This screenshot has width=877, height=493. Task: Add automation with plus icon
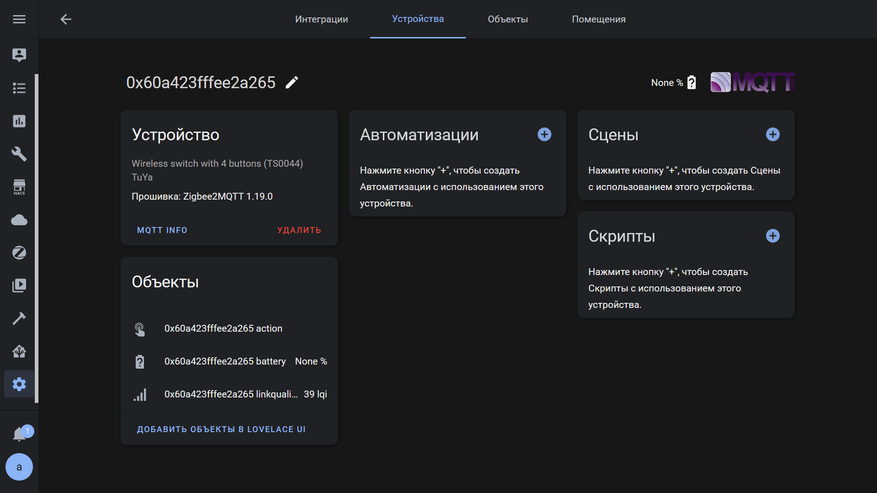(x=544, y=135)
